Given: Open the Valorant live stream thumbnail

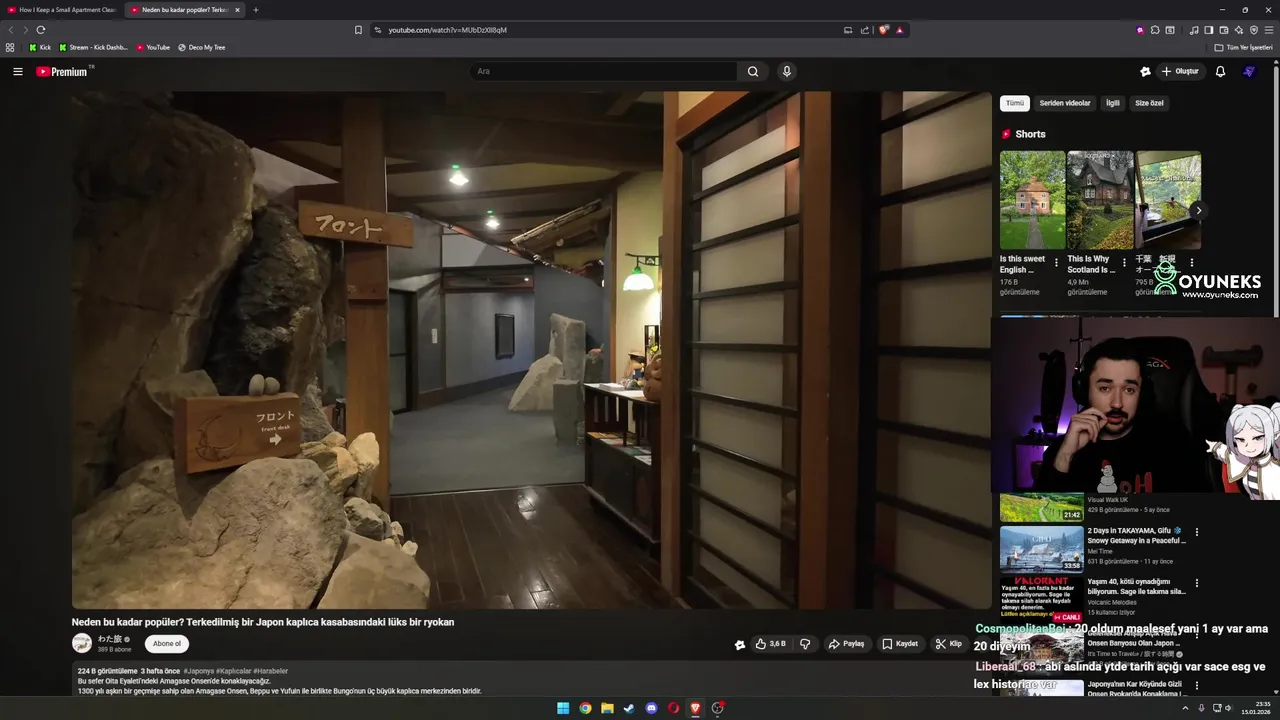Looking at the screenshot, I should [x=1042, y=598].
